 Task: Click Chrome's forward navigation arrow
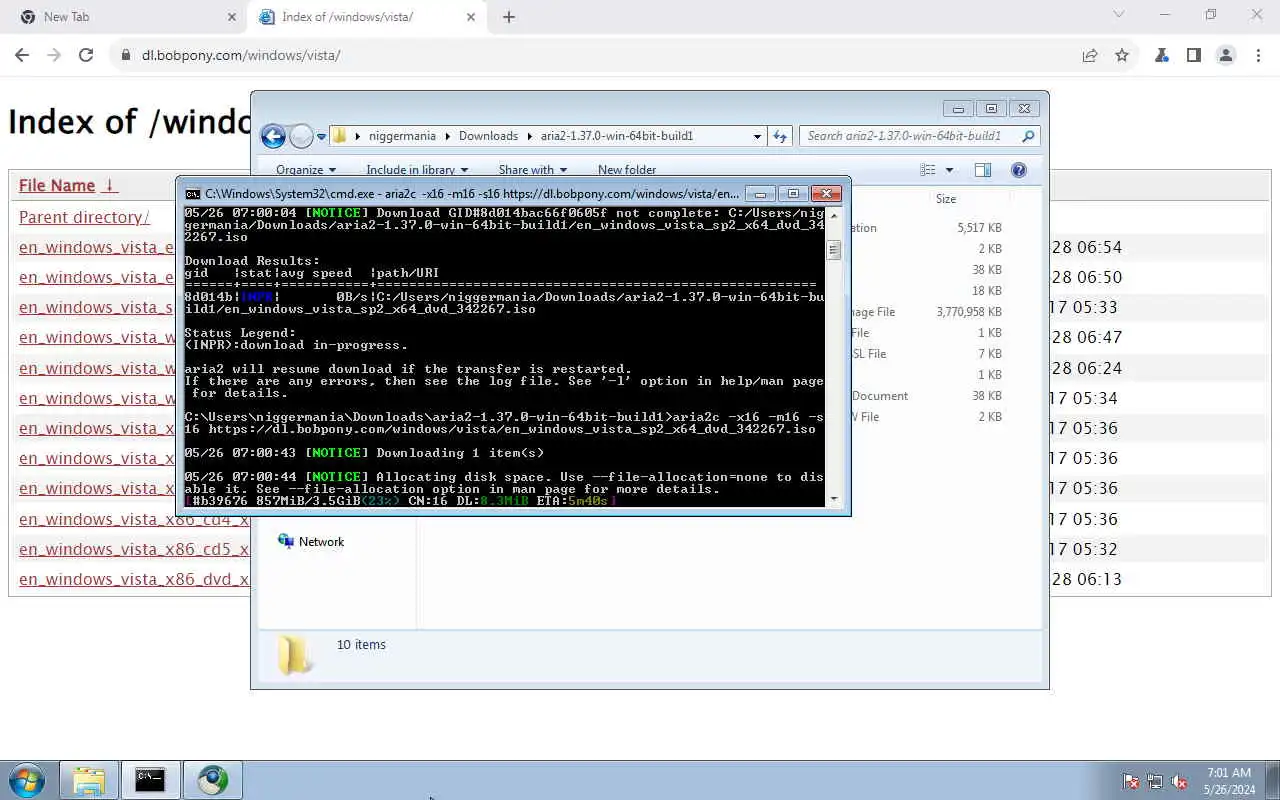pos(54,55)
